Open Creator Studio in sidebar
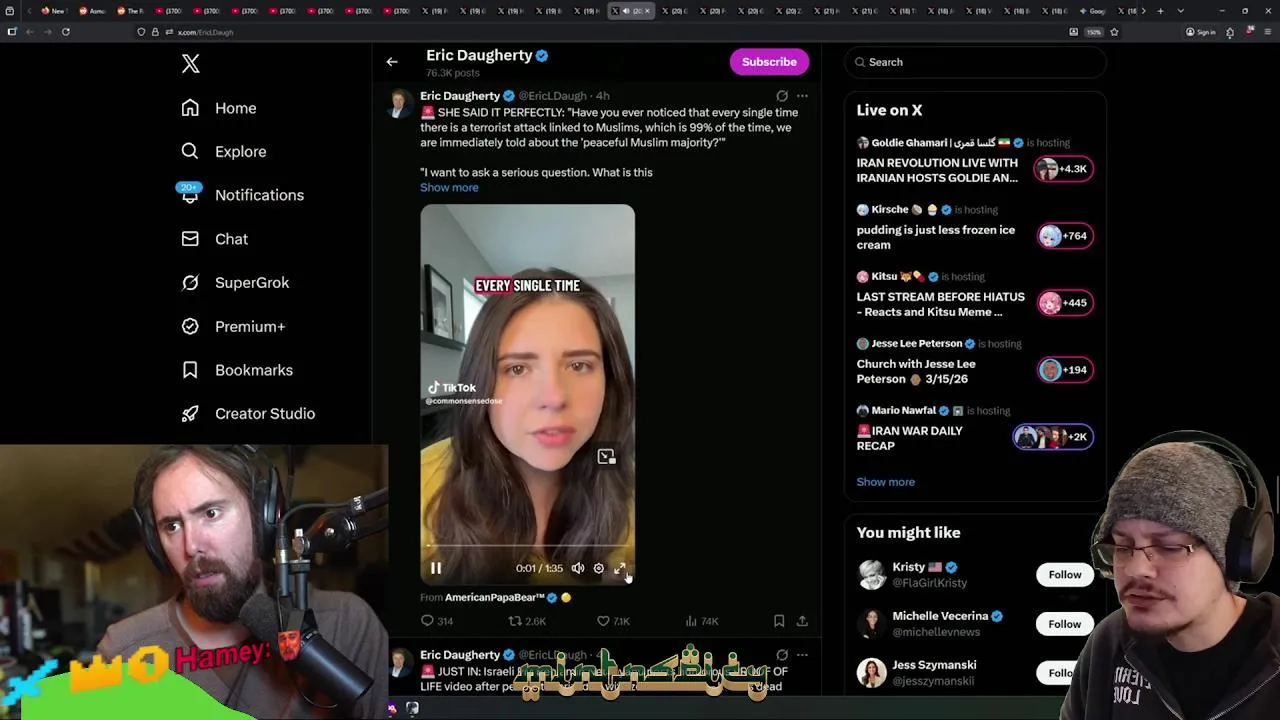 tap(249, 414)
